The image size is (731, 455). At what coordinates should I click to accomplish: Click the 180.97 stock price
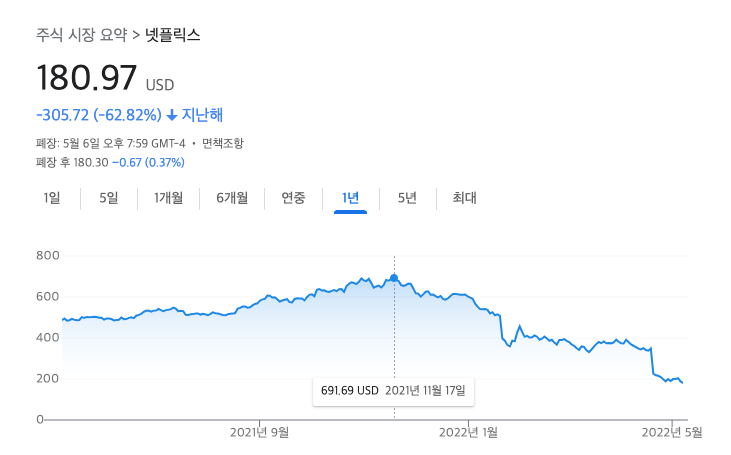[x=87, y=78]
